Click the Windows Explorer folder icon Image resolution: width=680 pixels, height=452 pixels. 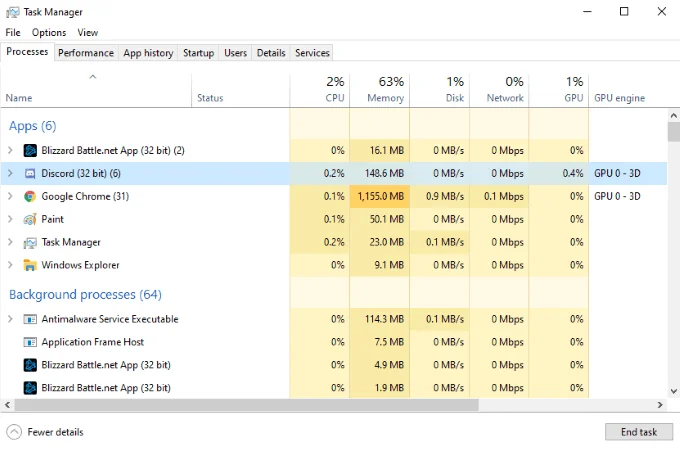click(x=30, y=265)
